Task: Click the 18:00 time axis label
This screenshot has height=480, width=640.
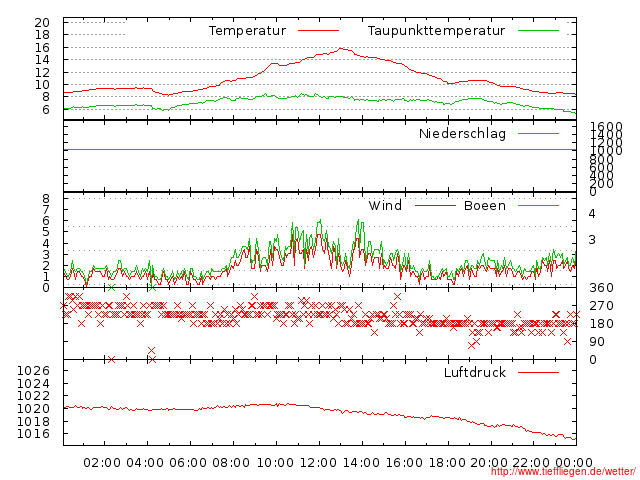Action: [x=447, y=463]
